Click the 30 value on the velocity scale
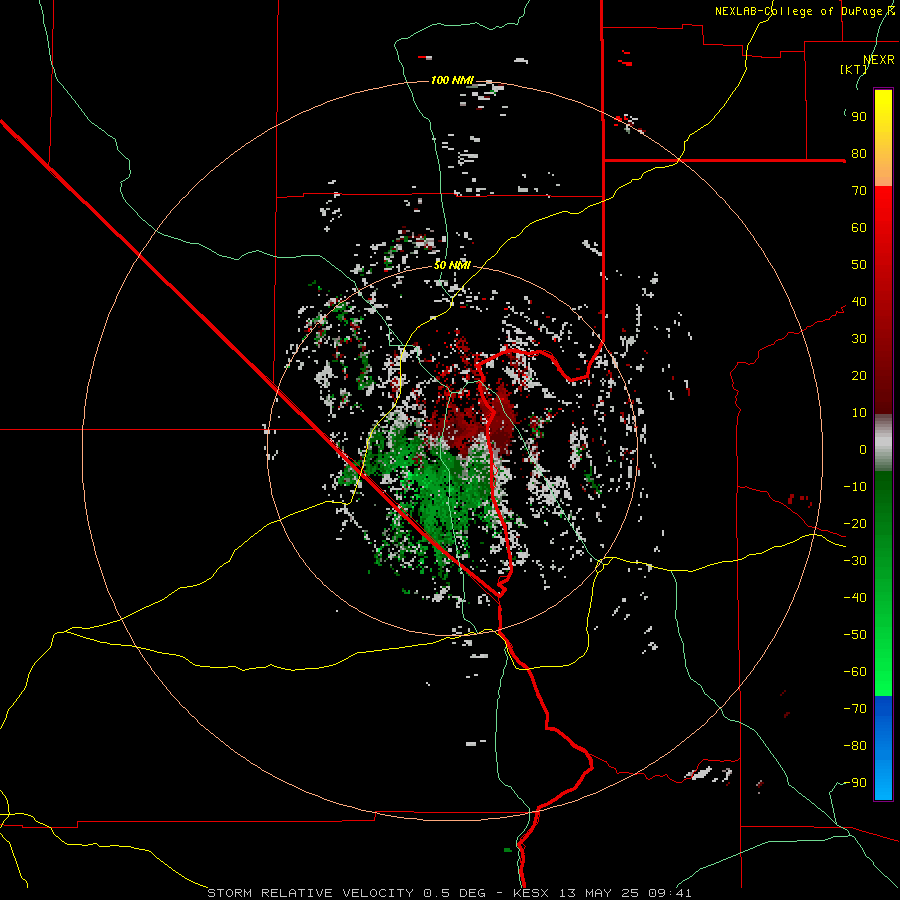Image resolution: width=900 pixels, height=900 pixels. 859,339
